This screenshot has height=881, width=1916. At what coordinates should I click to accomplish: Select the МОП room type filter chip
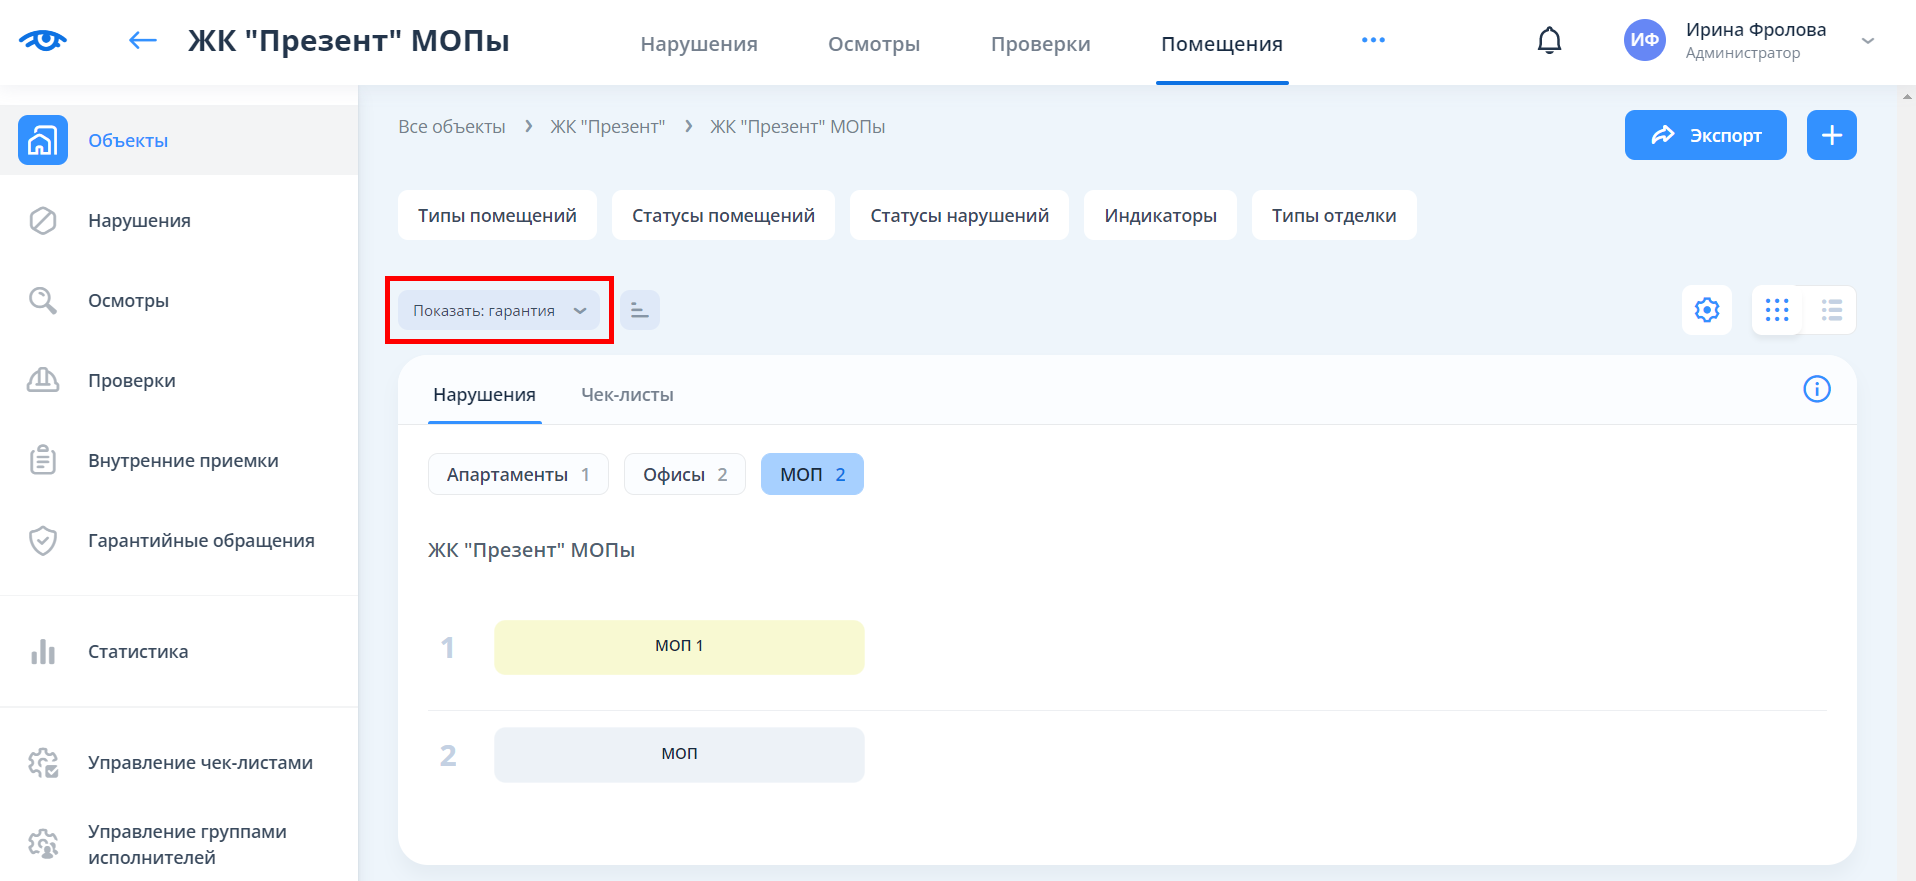click(x=812, y=474)
